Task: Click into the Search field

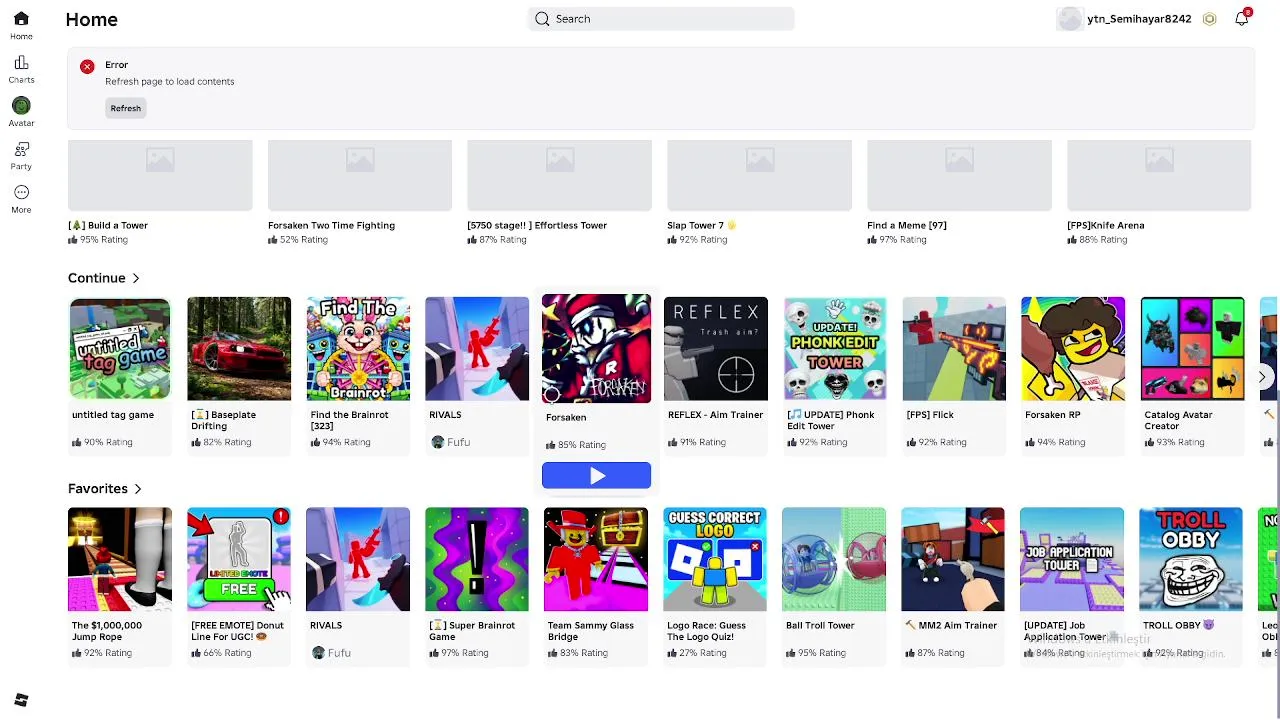Action: coord(661,19)
